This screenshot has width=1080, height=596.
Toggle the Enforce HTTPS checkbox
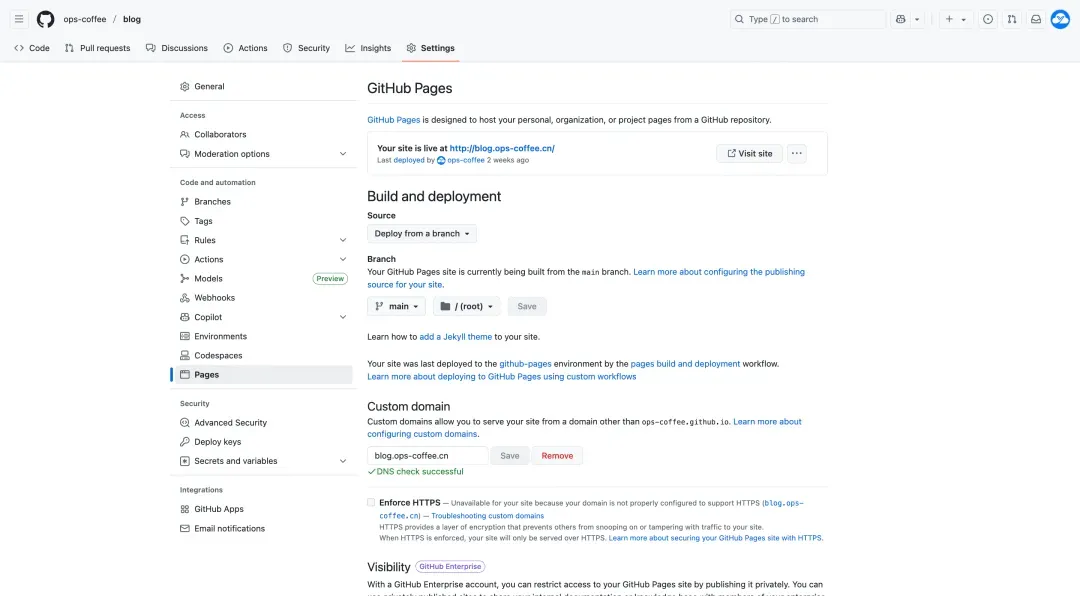tap(371, 502)
